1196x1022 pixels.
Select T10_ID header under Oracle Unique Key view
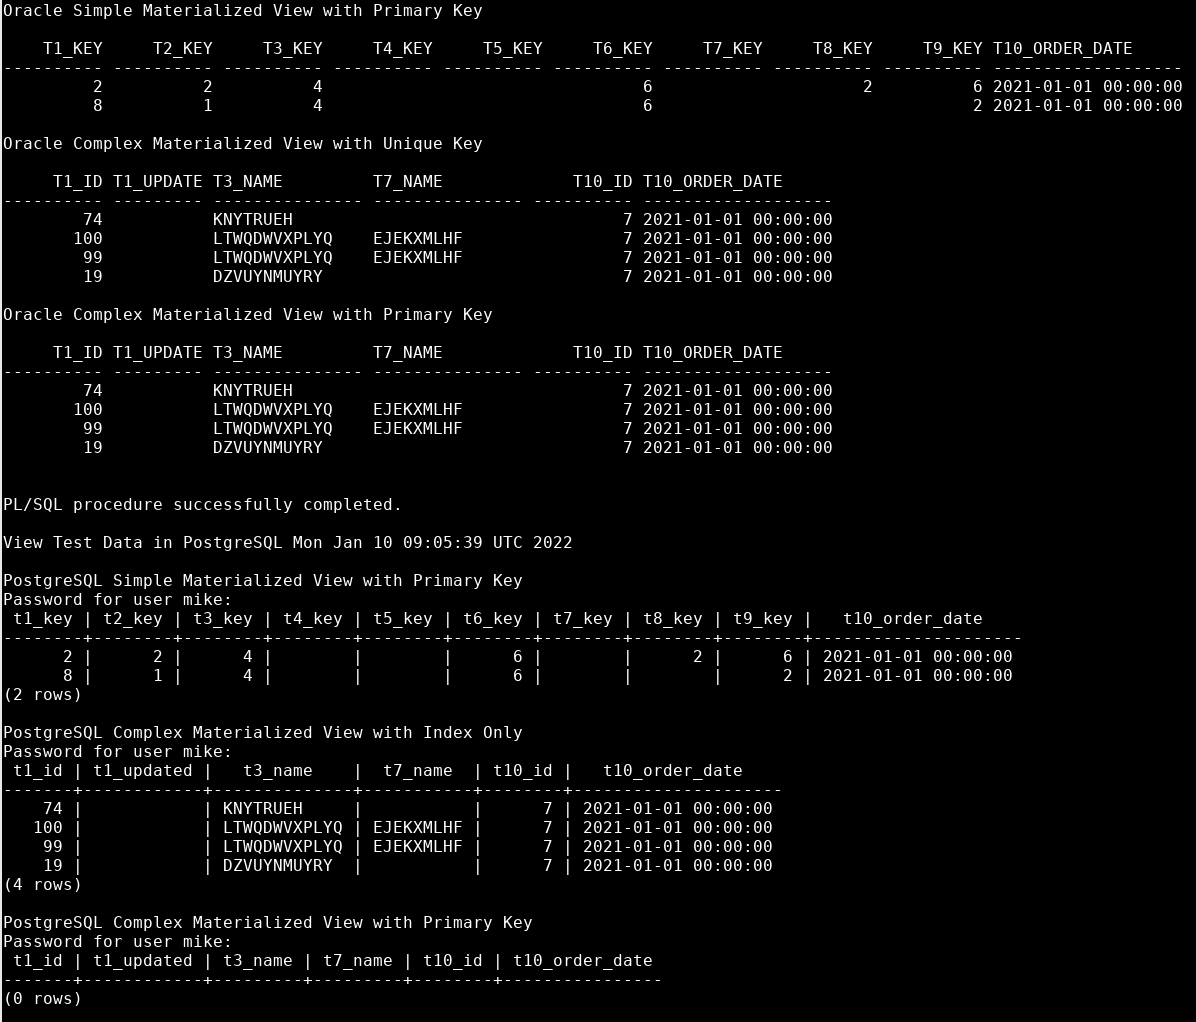603,182
